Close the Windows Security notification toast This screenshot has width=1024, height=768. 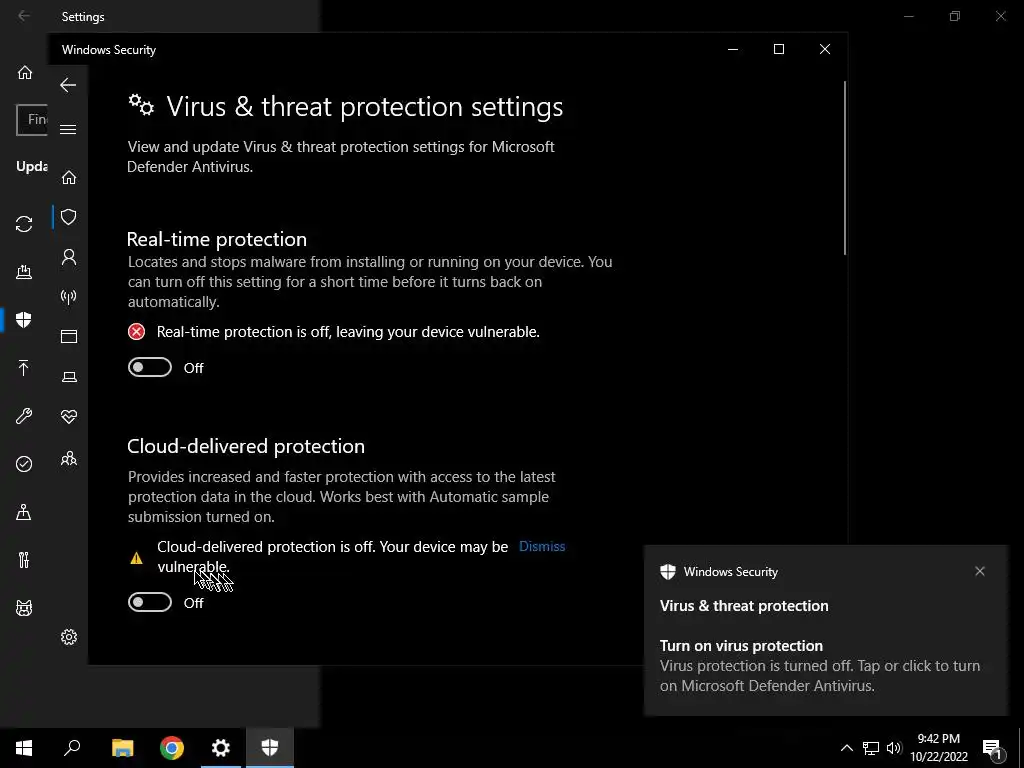[980, 571]
